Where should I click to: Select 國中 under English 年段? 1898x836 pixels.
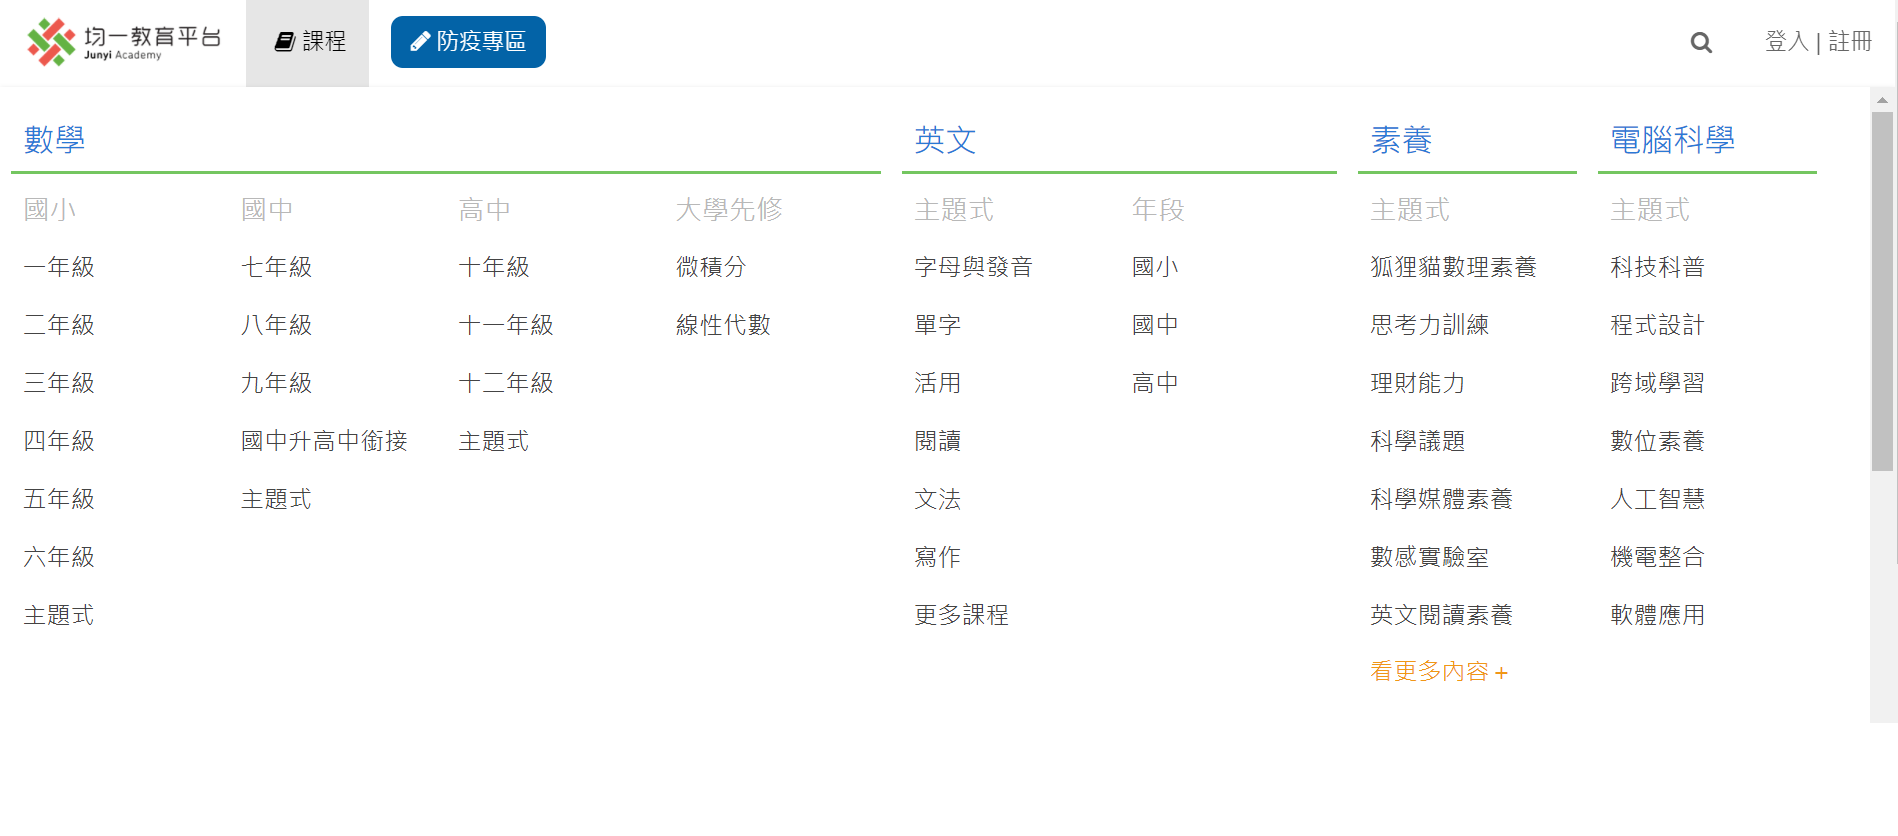(1155, 325)
